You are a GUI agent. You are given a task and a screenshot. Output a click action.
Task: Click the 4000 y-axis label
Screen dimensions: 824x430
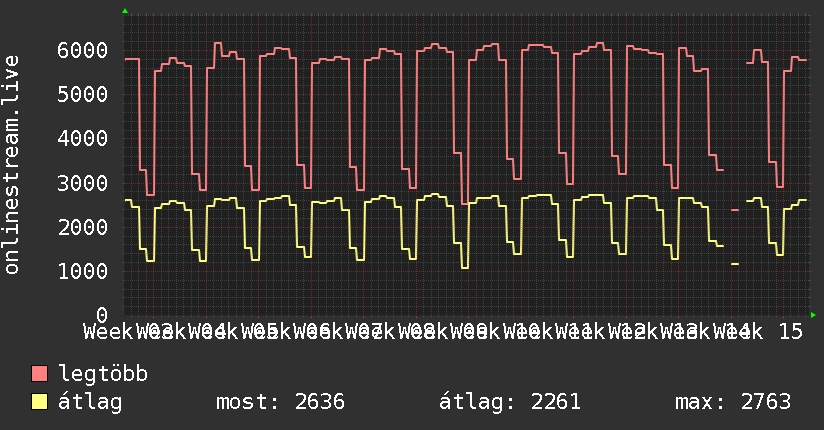coord(83,139)
